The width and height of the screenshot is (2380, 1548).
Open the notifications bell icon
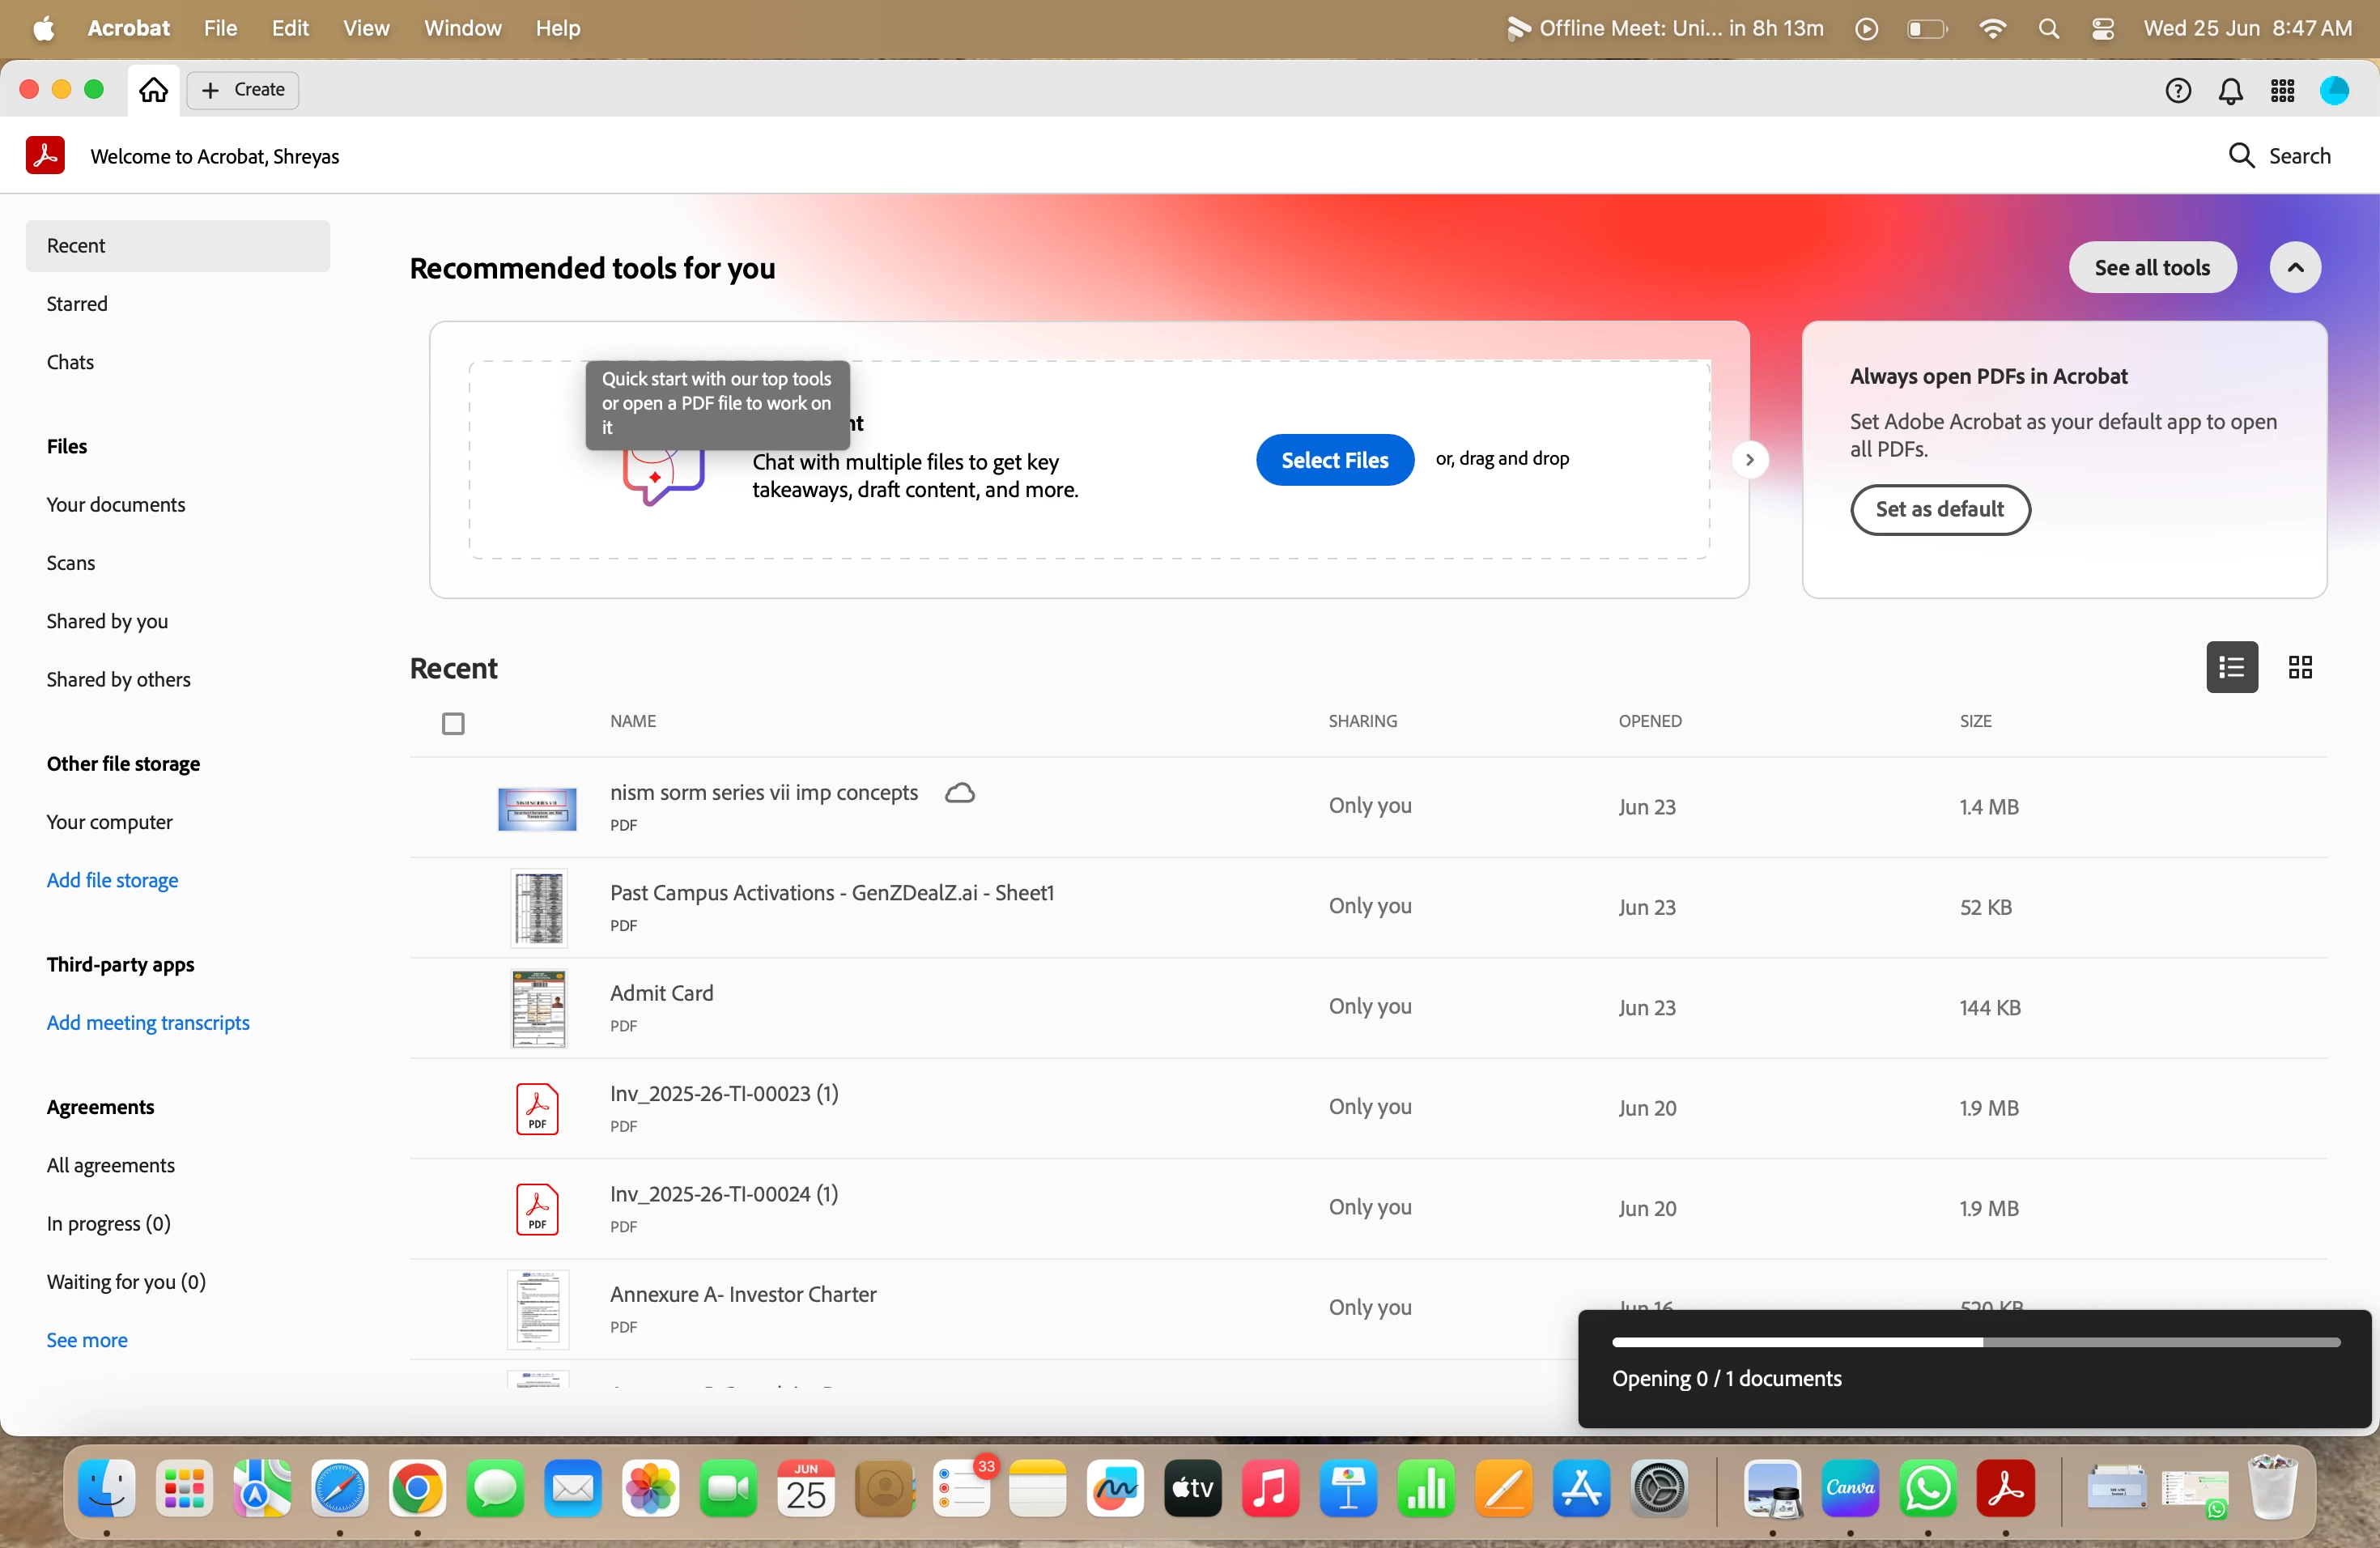click(2230, 91)
